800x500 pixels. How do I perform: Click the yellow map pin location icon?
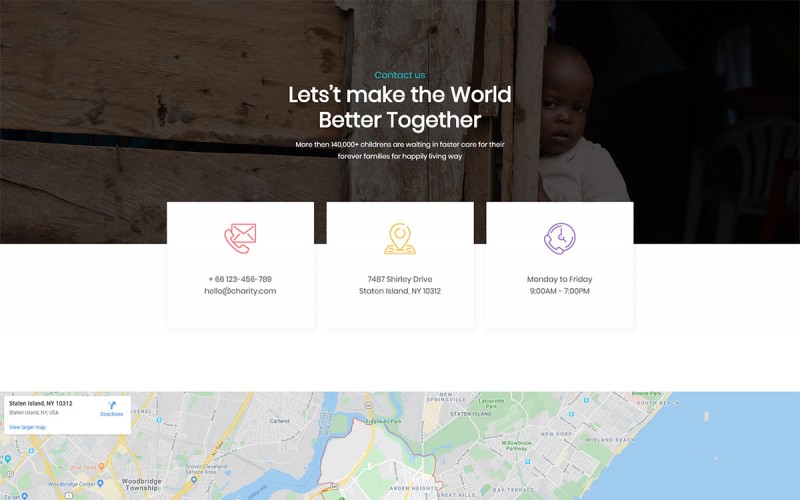point(400,238)
